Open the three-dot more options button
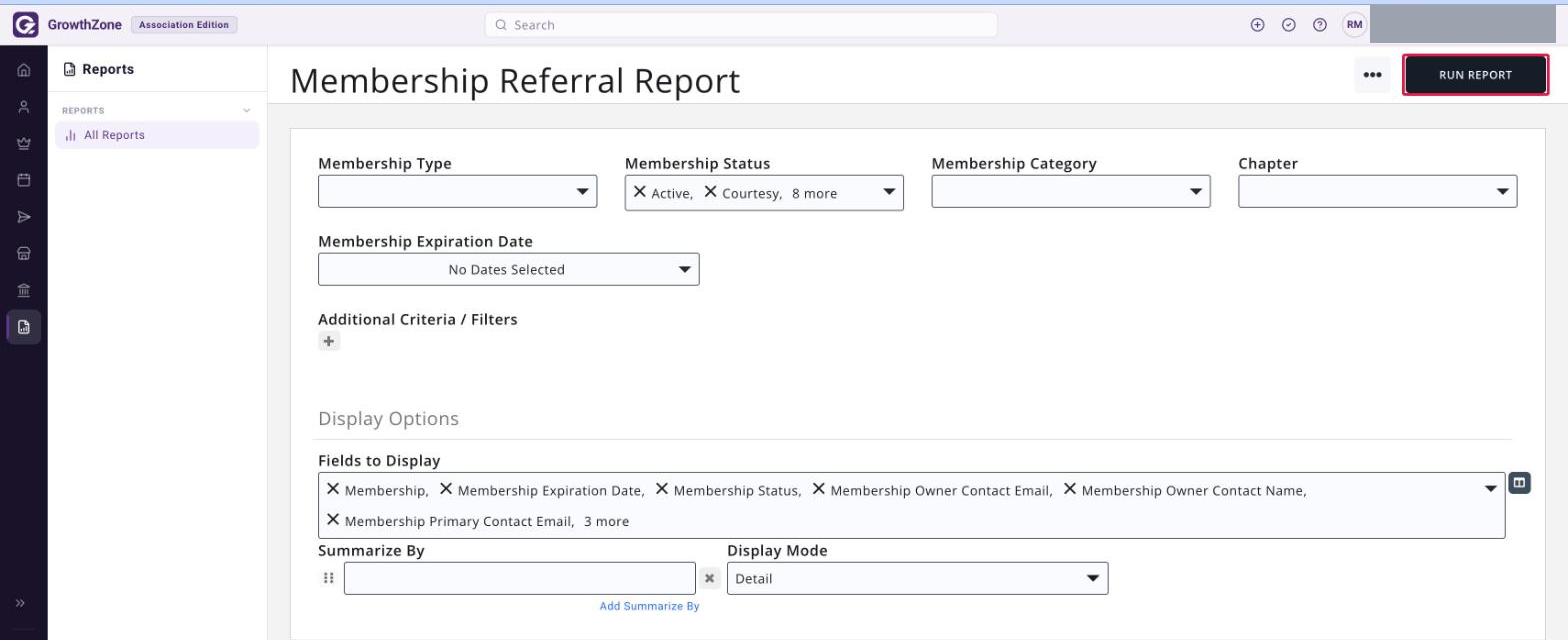The image size is (1568, 640). tap(1372, 75)
